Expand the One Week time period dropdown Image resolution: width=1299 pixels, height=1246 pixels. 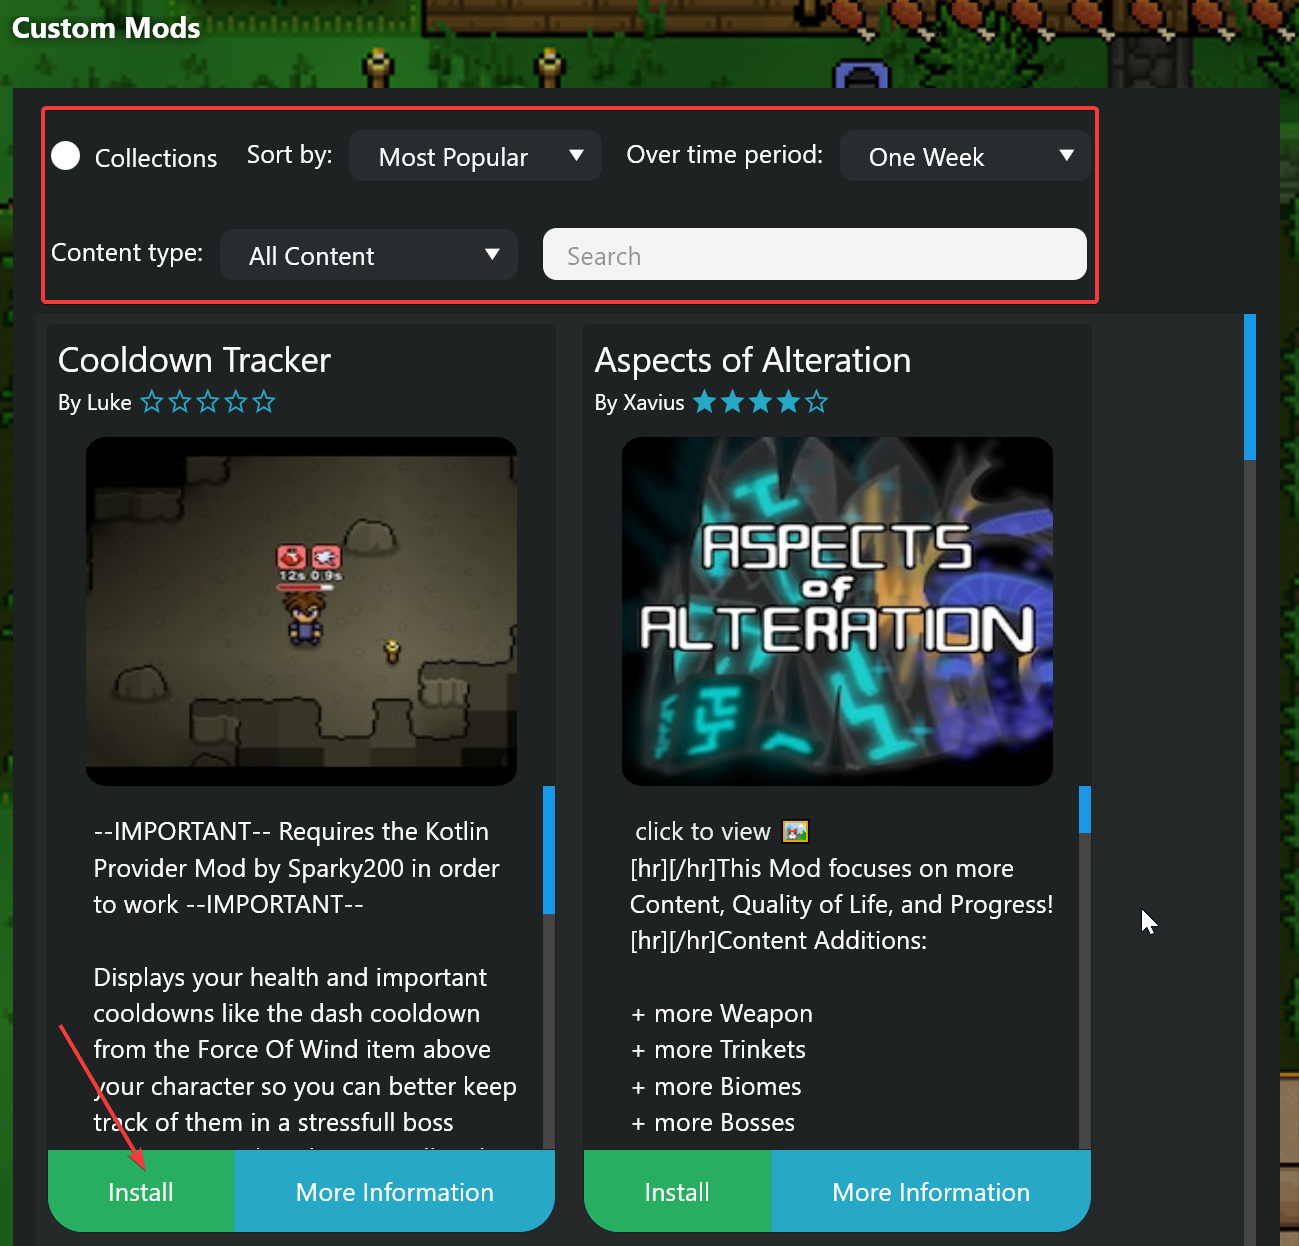(x=965, y=156)
